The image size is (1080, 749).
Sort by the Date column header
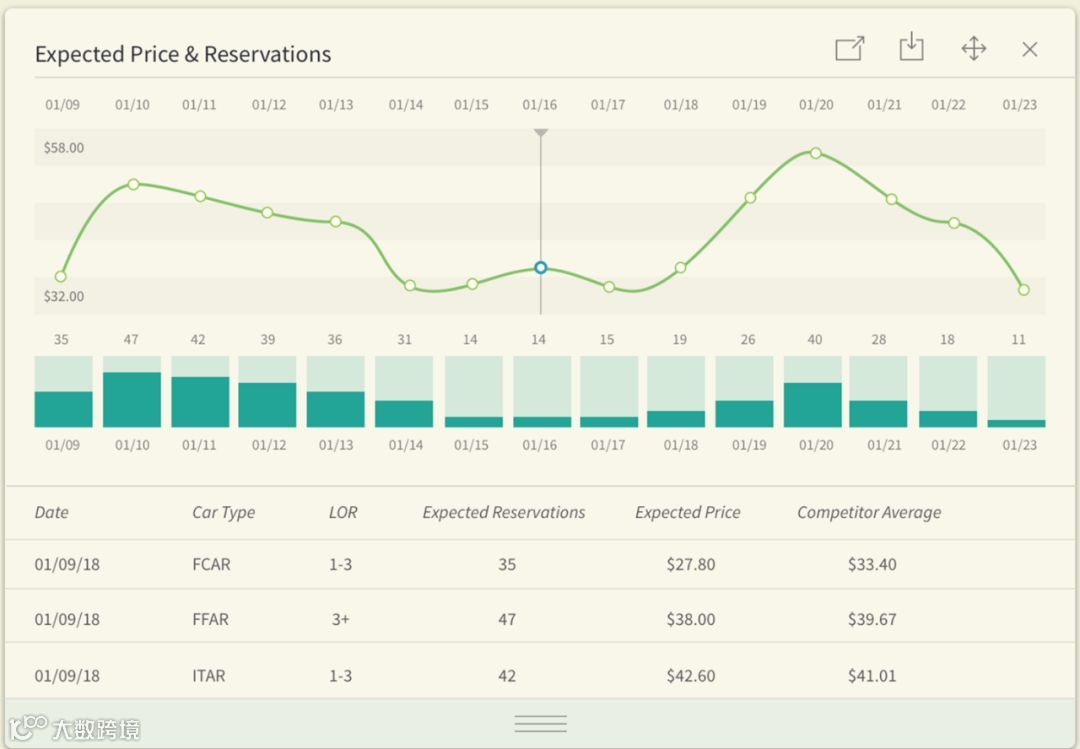pos(52,512)
